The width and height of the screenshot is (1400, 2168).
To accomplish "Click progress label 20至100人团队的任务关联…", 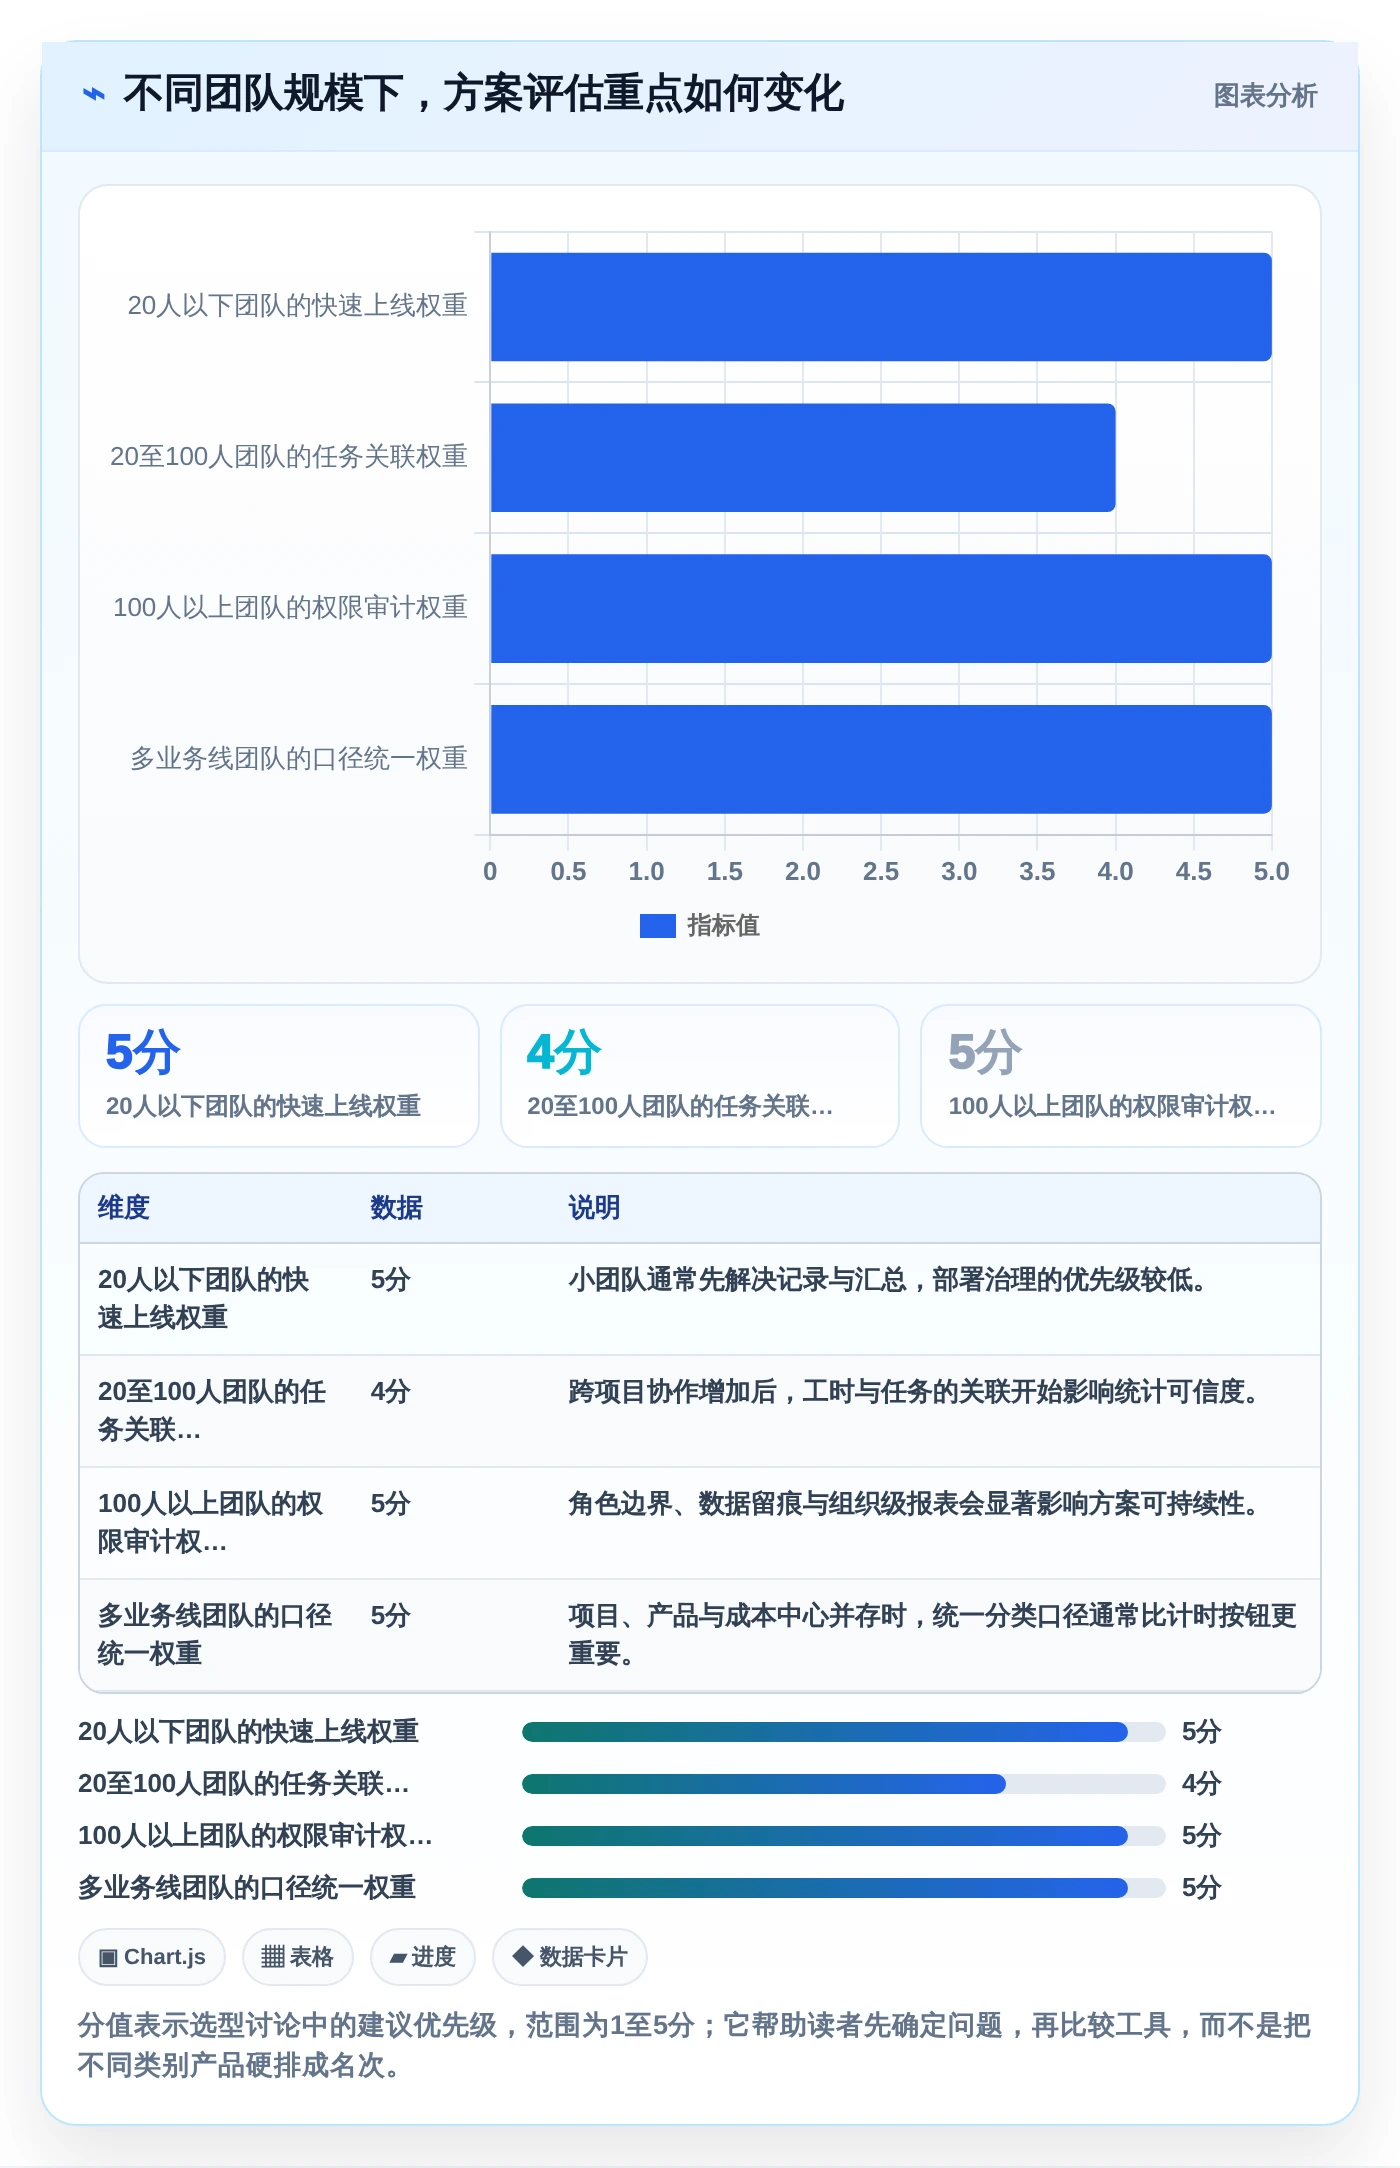I will (244, 1784).
